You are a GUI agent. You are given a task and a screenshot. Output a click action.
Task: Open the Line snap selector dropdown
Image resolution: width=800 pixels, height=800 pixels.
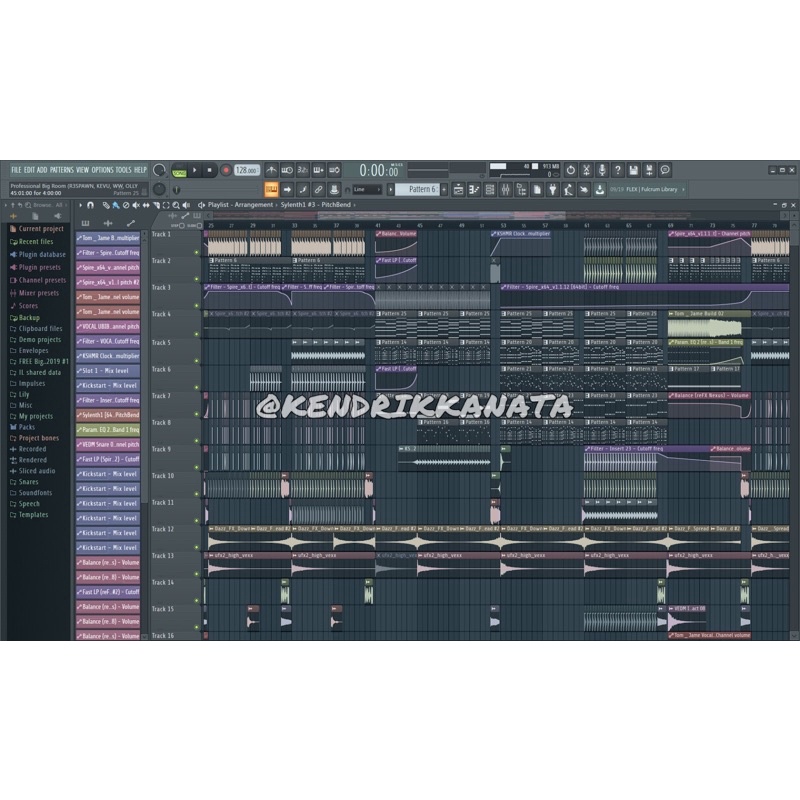pyautogui.click(x=367, y=190)
